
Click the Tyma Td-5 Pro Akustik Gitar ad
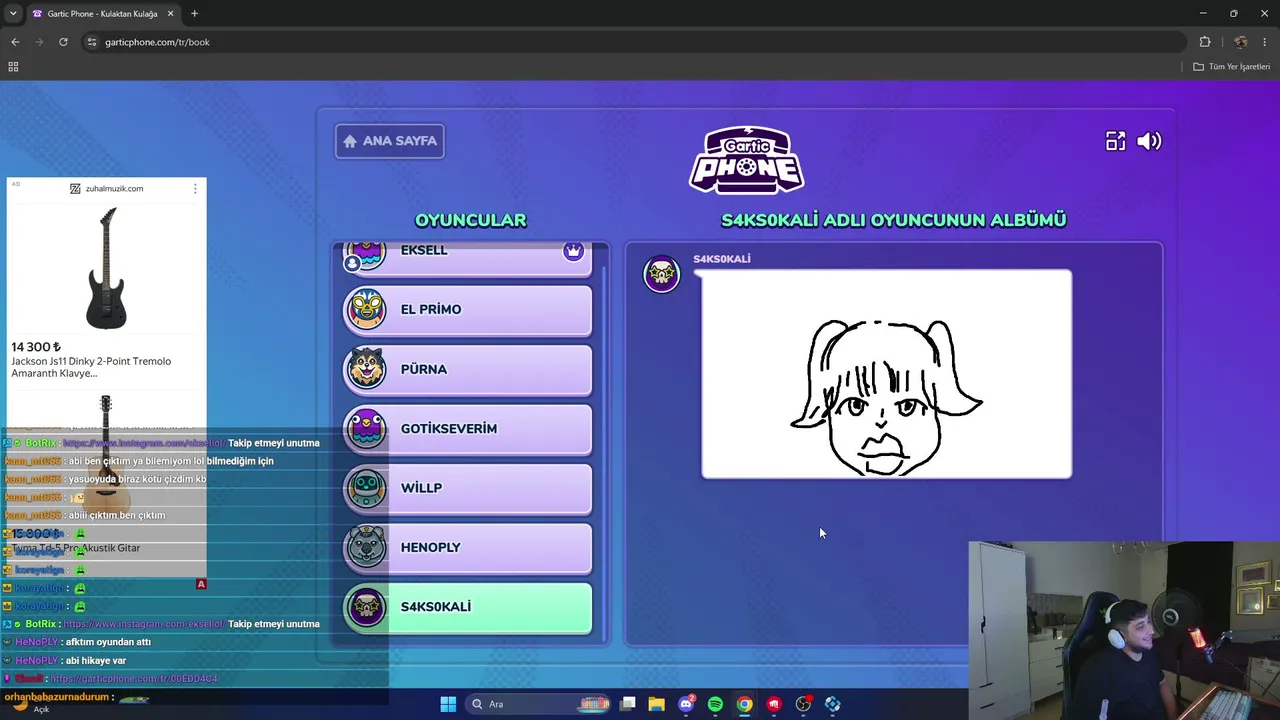pyautogui.click(x=76, y=548)
